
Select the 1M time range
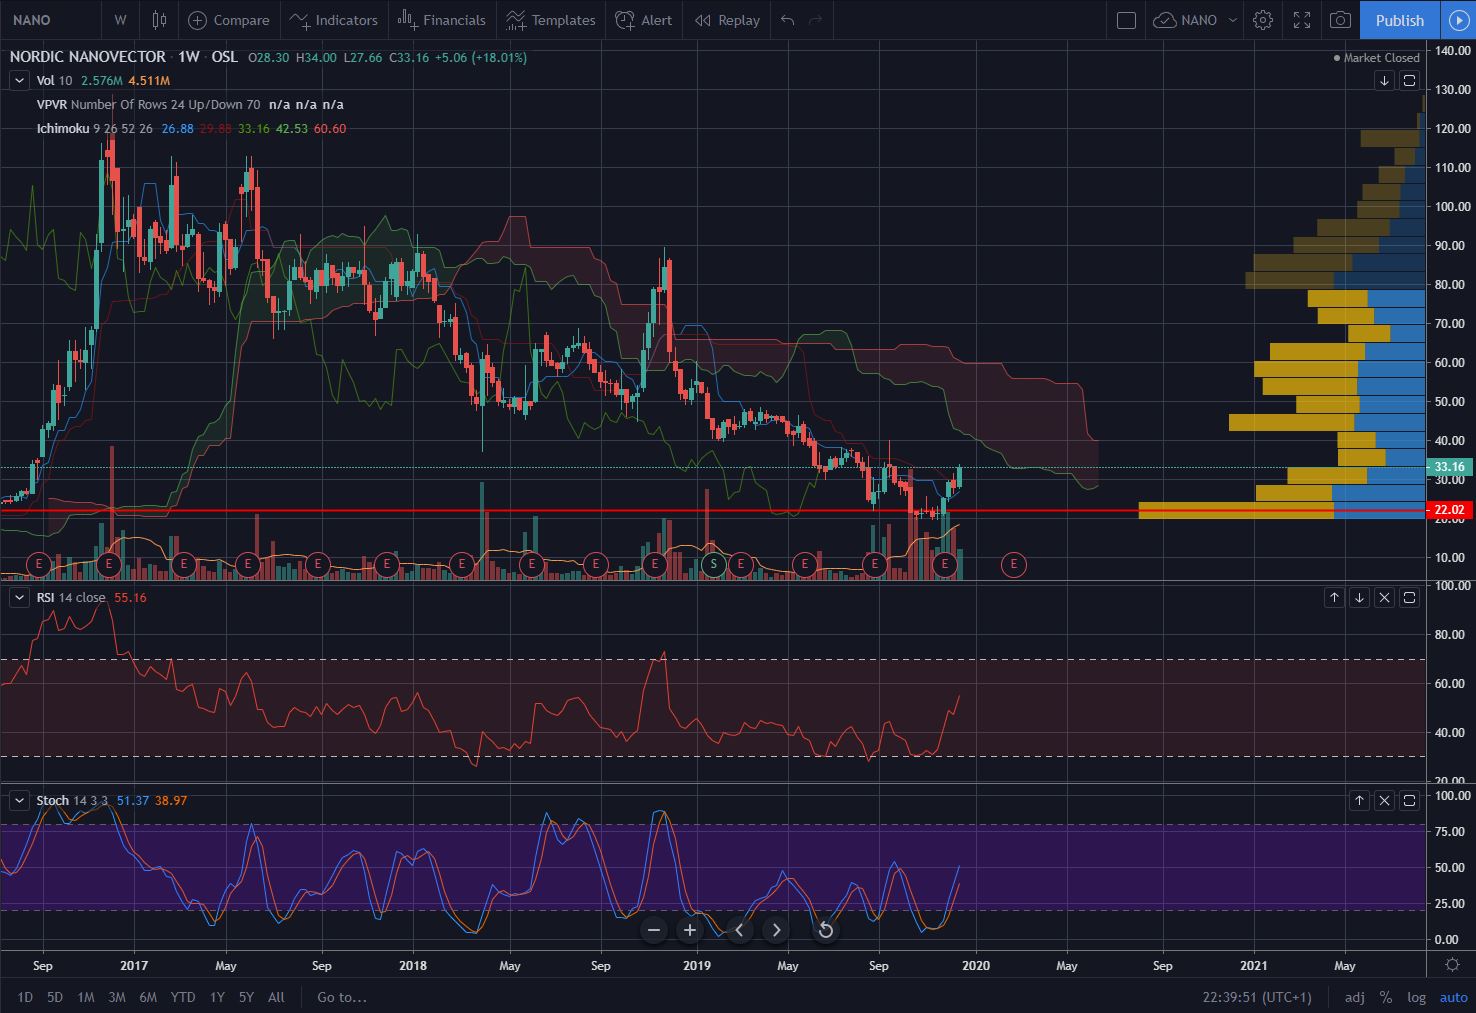point(86,997)
